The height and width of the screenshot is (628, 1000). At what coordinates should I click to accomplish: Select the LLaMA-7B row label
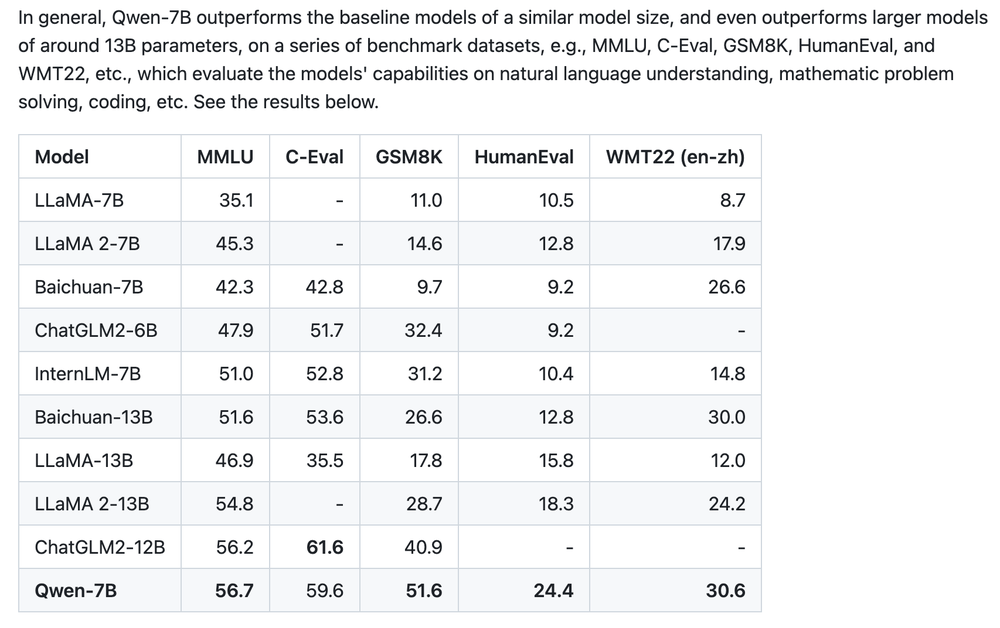point(79,201)
